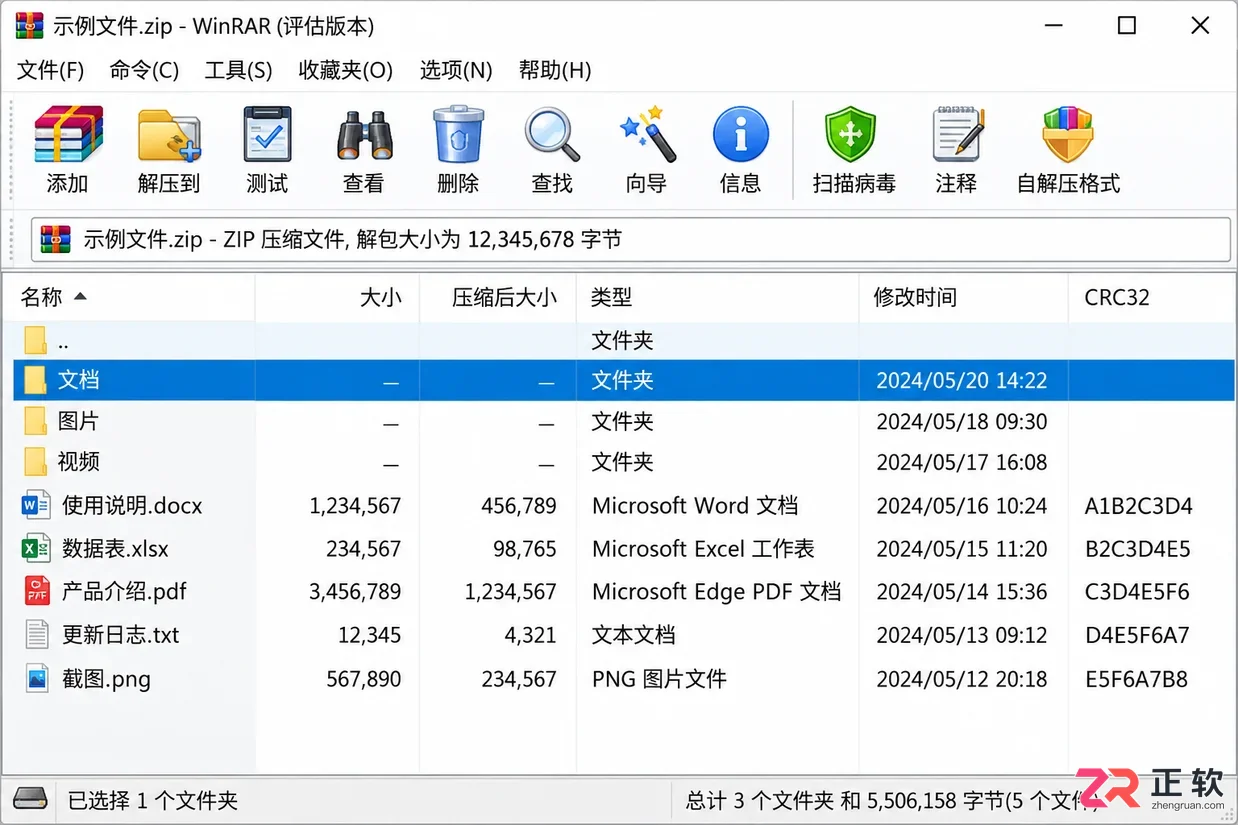Click the 自解压格式 (SFX) icon
The image size is (1238, 825).
pos(1068,135)
